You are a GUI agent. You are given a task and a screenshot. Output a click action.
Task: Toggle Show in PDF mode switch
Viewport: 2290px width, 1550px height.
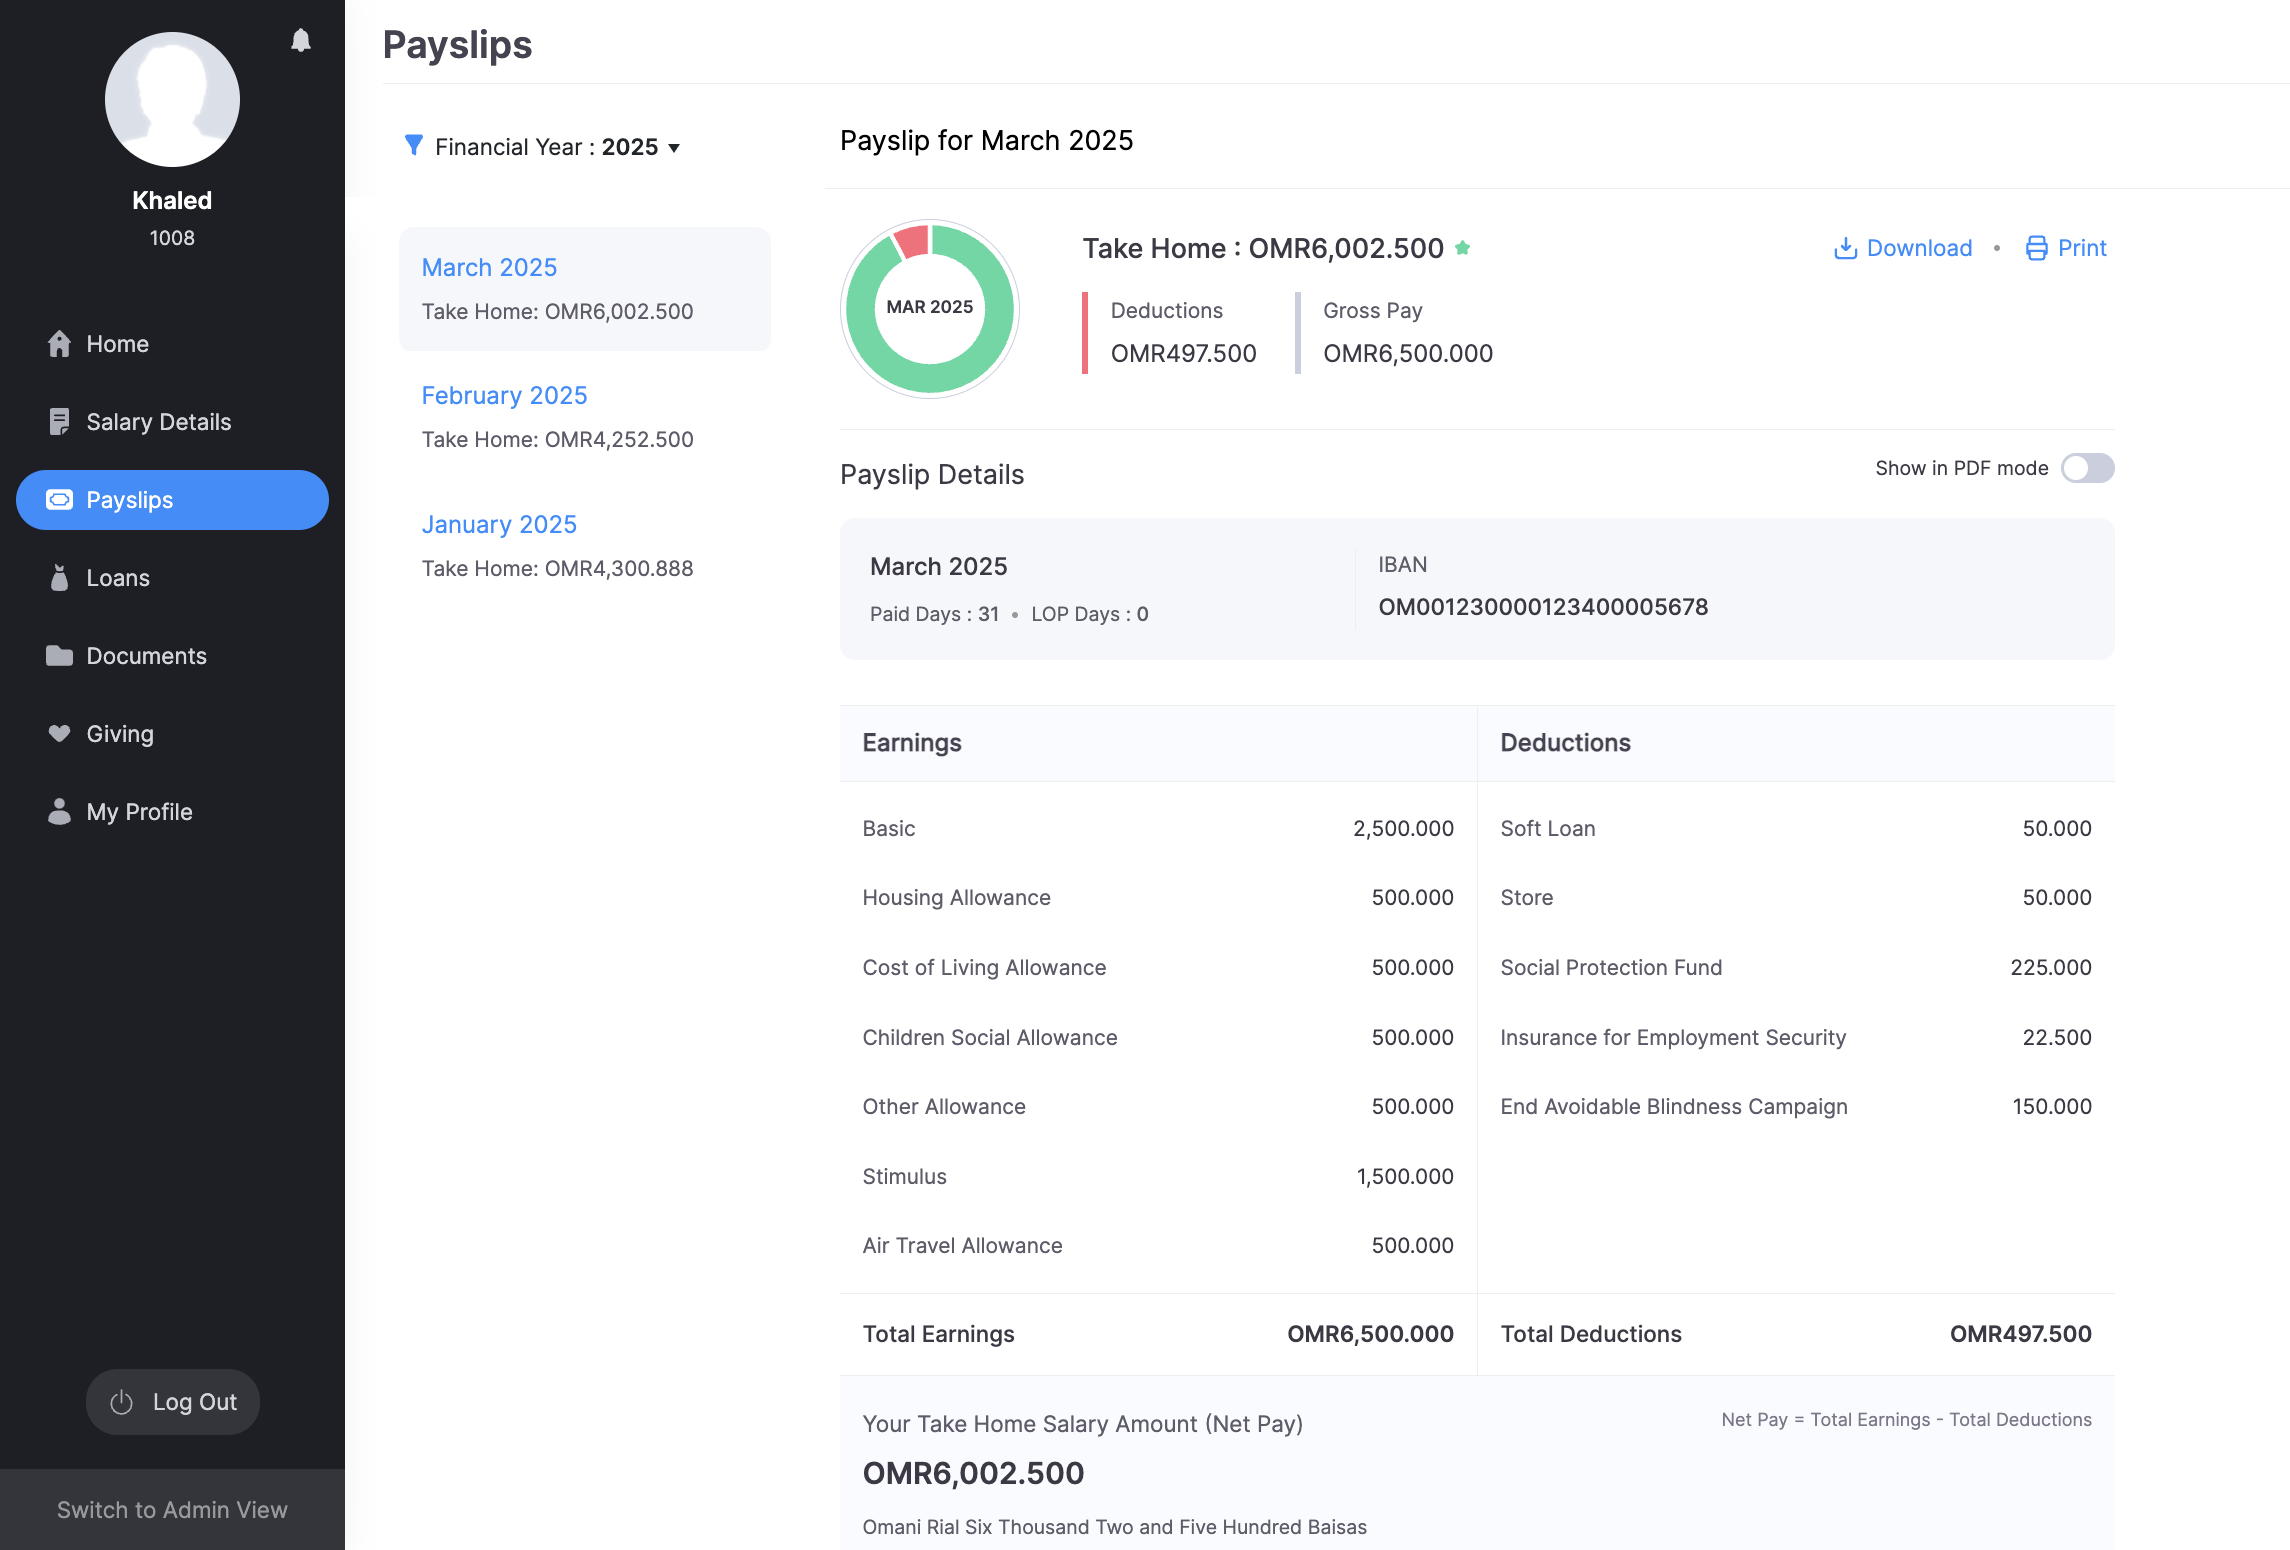pos(2087,468)
